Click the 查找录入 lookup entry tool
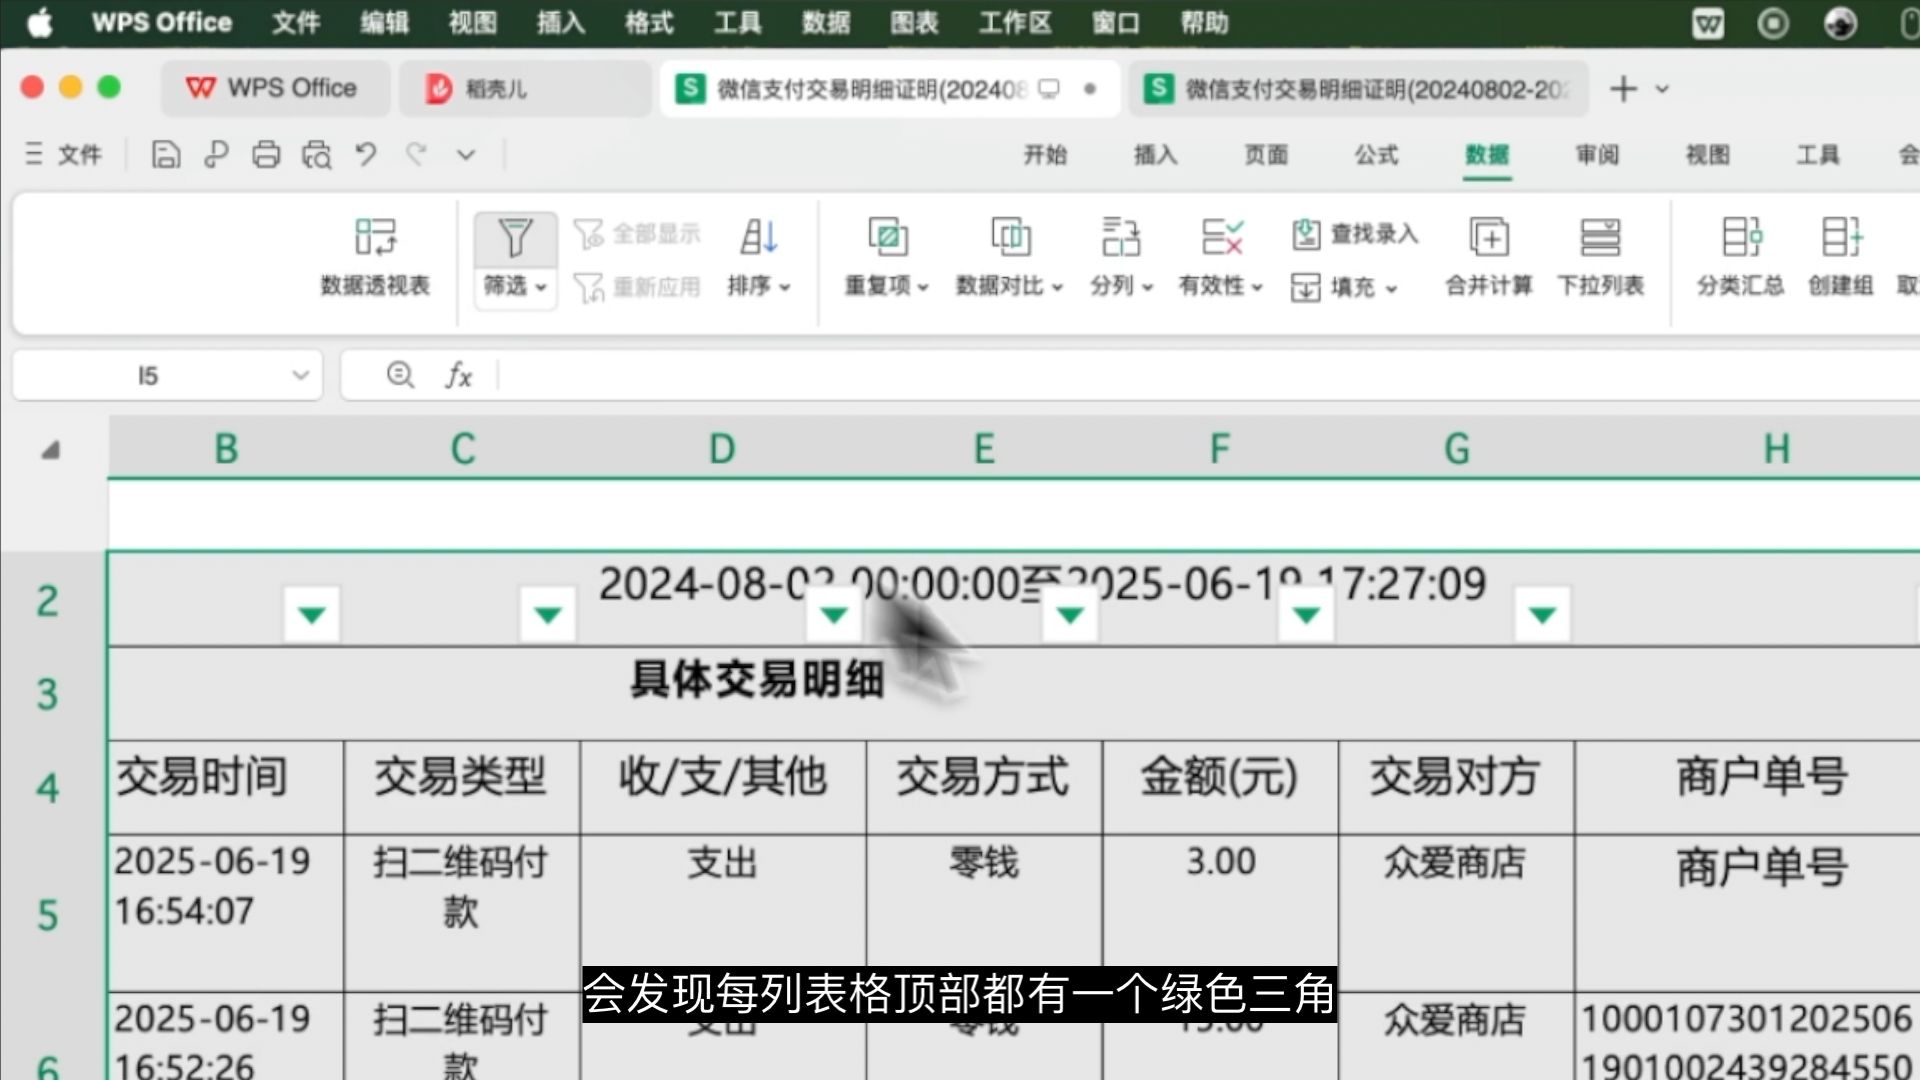This screenshot has height=1080, width=1920. click(1352, 234)
